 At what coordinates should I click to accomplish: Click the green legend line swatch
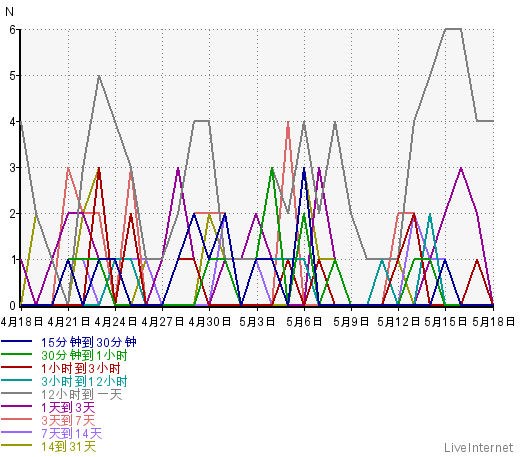16,354
